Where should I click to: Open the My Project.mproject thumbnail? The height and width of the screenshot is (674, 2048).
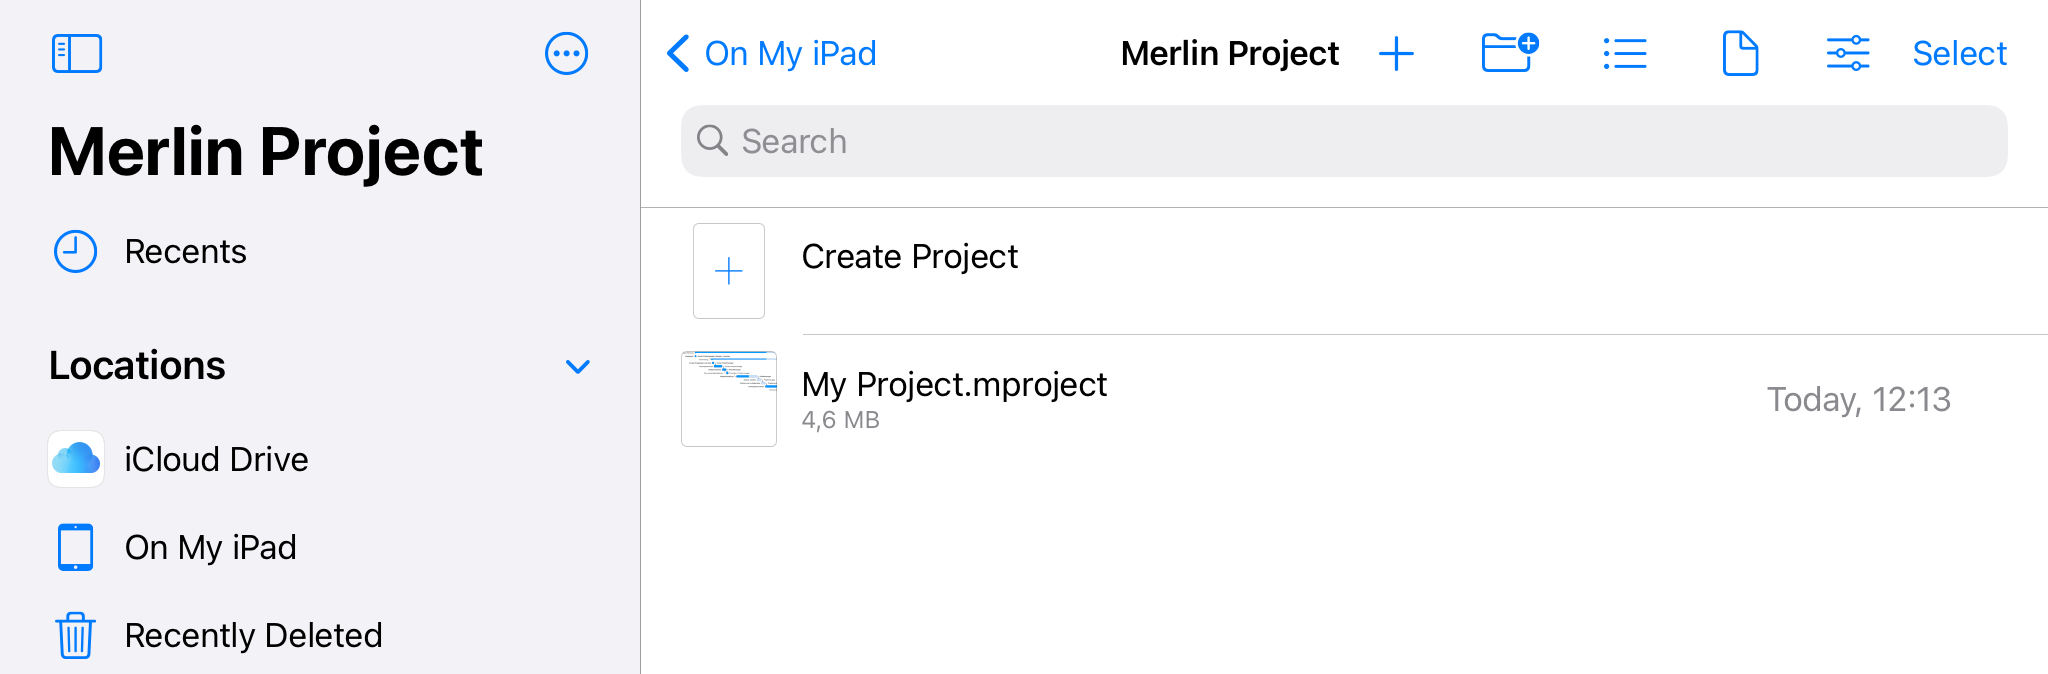tap(729, 399)
